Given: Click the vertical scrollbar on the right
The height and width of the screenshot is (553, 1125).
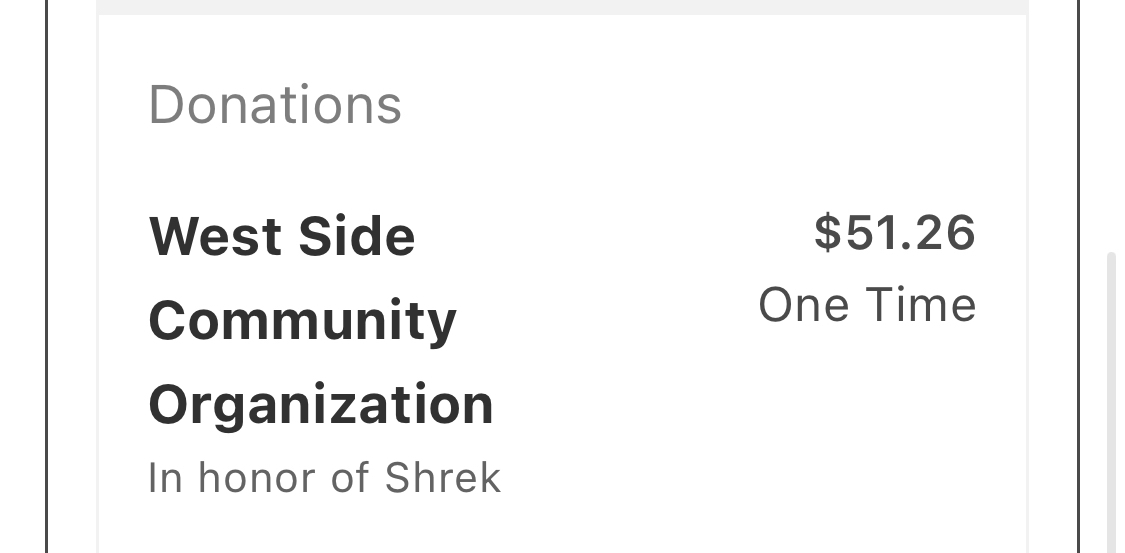Looking at the screenshot, I should (x=1111, y=400).
